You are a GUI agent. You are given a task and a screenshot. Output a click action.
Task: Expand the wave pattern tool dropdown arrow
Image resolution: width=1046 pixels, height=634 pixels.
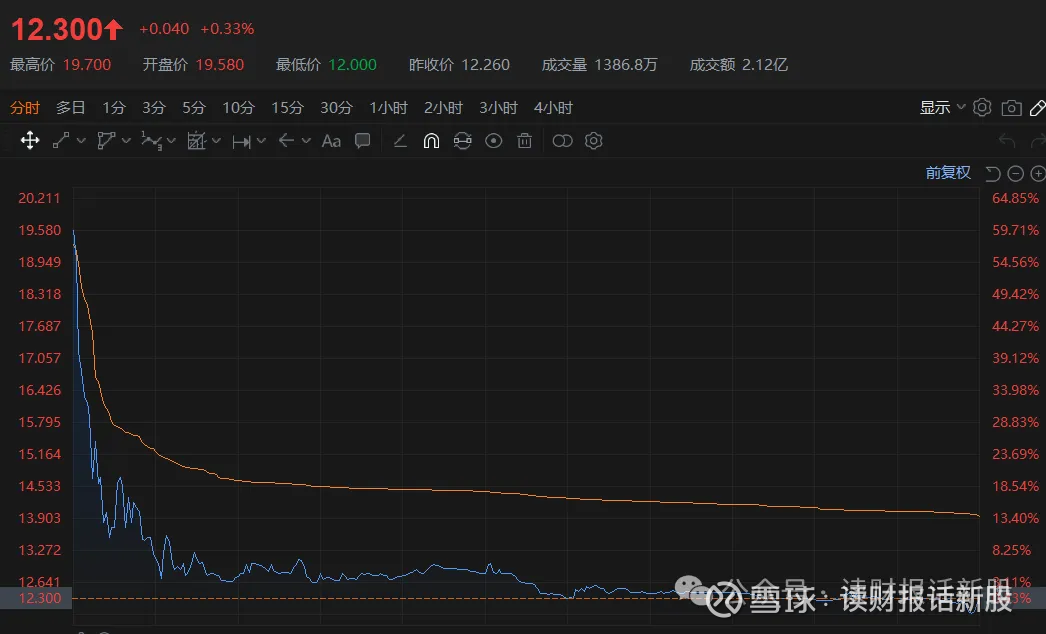(171, 141)
